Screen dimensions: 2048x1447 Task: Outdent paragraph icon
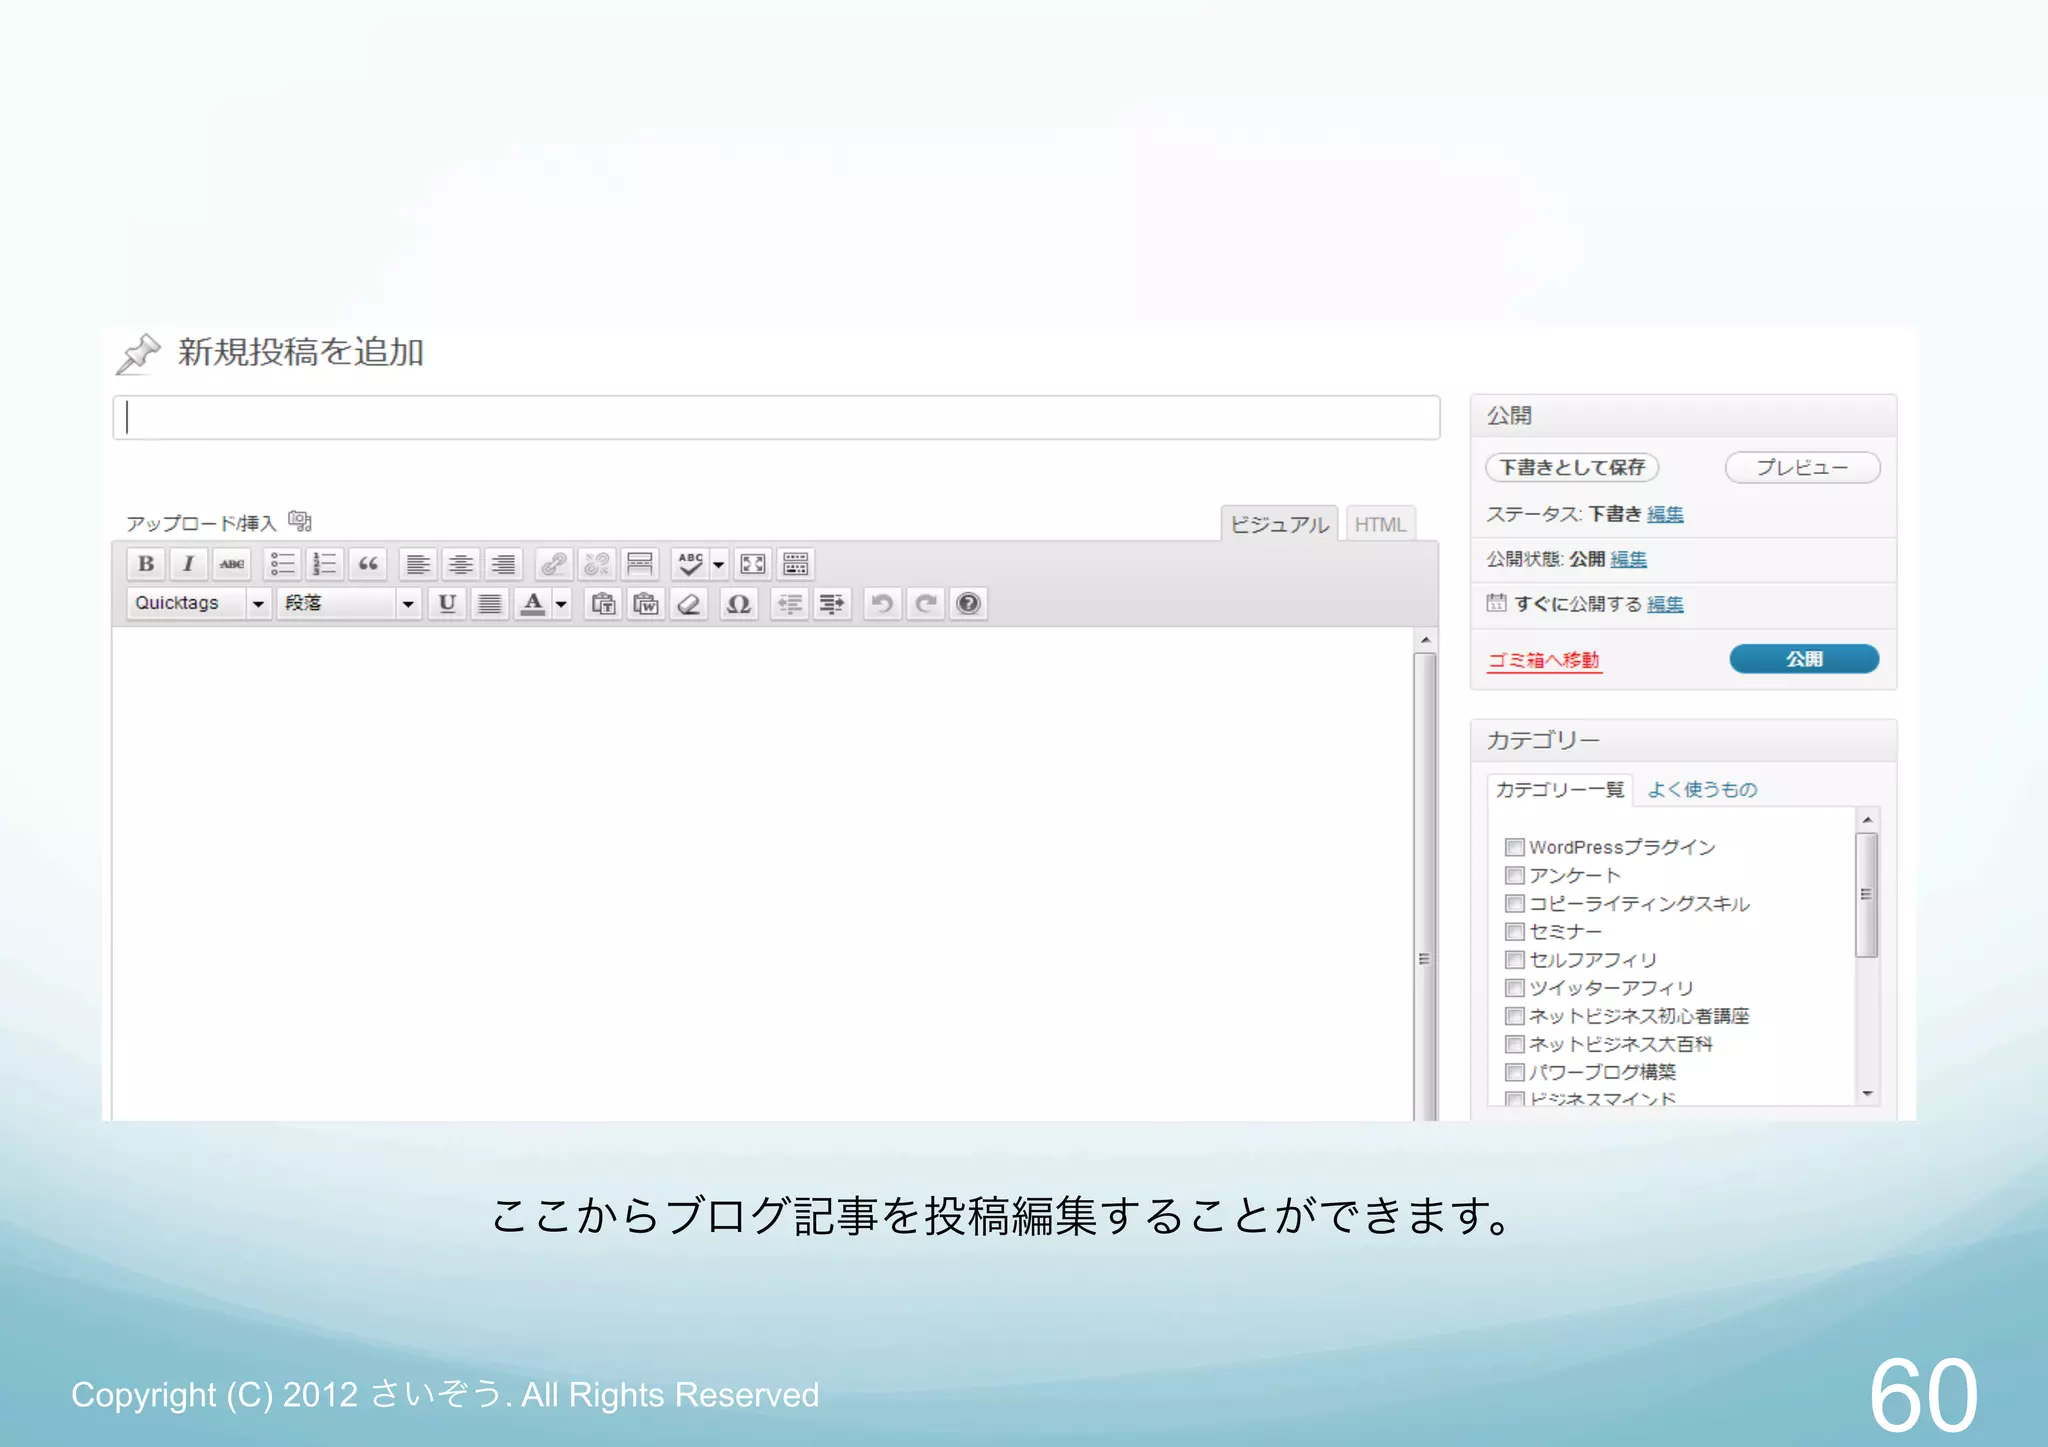point(789,603)
